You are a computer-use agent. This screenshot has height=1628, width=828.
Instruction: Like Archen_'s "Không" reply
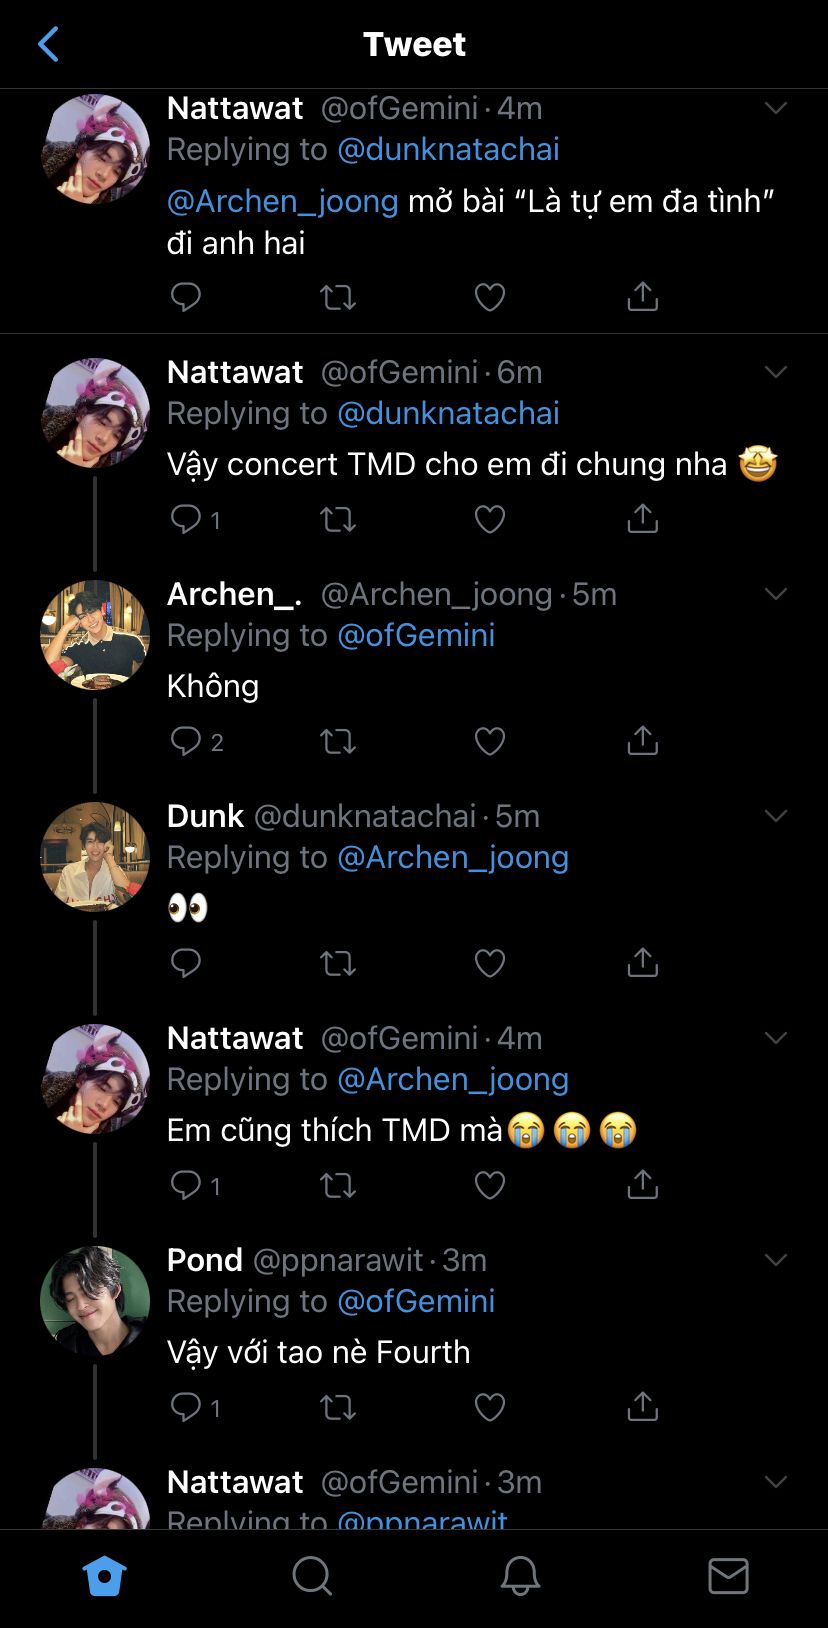489,741
